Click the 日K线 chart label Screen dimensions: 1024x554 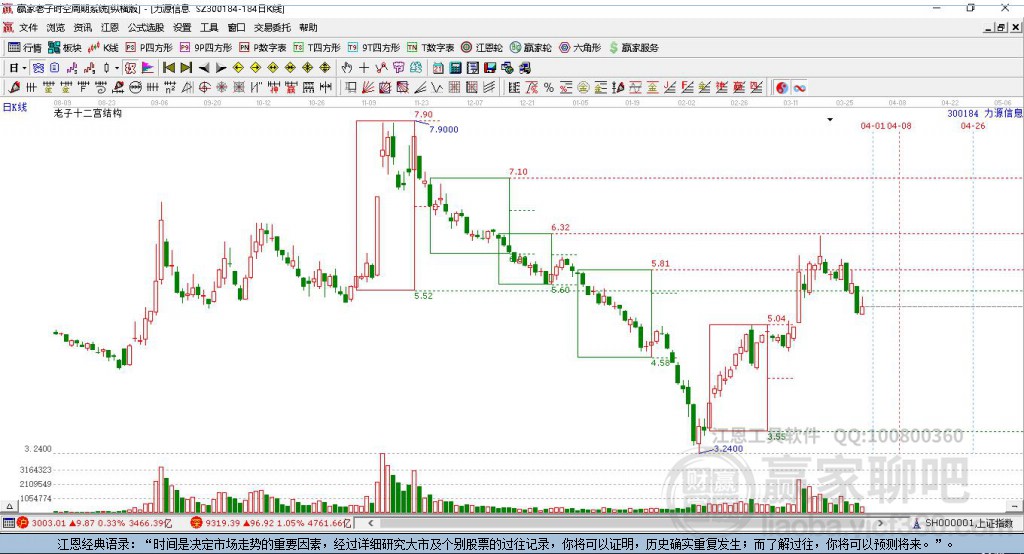[14, 107]
